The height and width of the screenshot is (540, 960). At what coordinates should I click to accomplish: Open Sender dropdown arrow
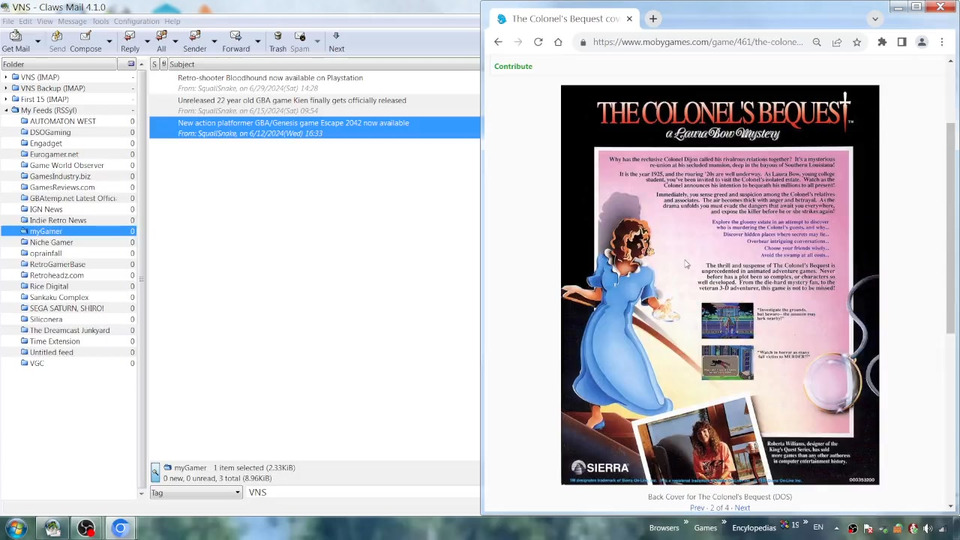click(214, 42)
